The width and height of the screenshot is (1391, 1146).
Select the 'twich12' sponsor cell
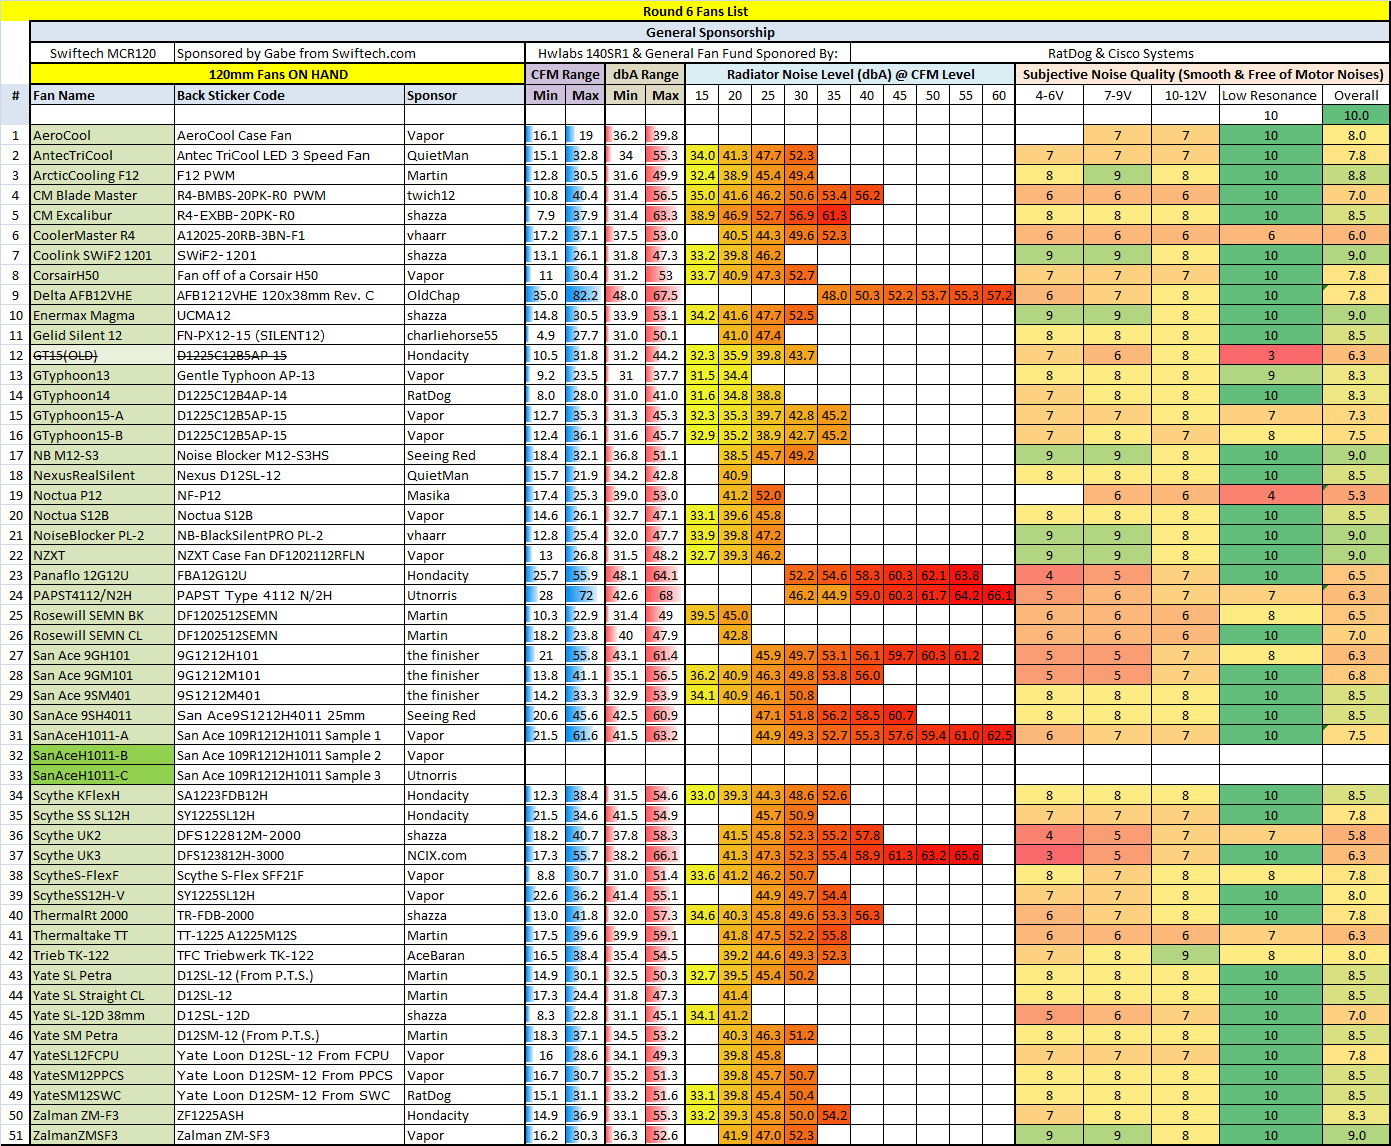(x=465, y=195)
